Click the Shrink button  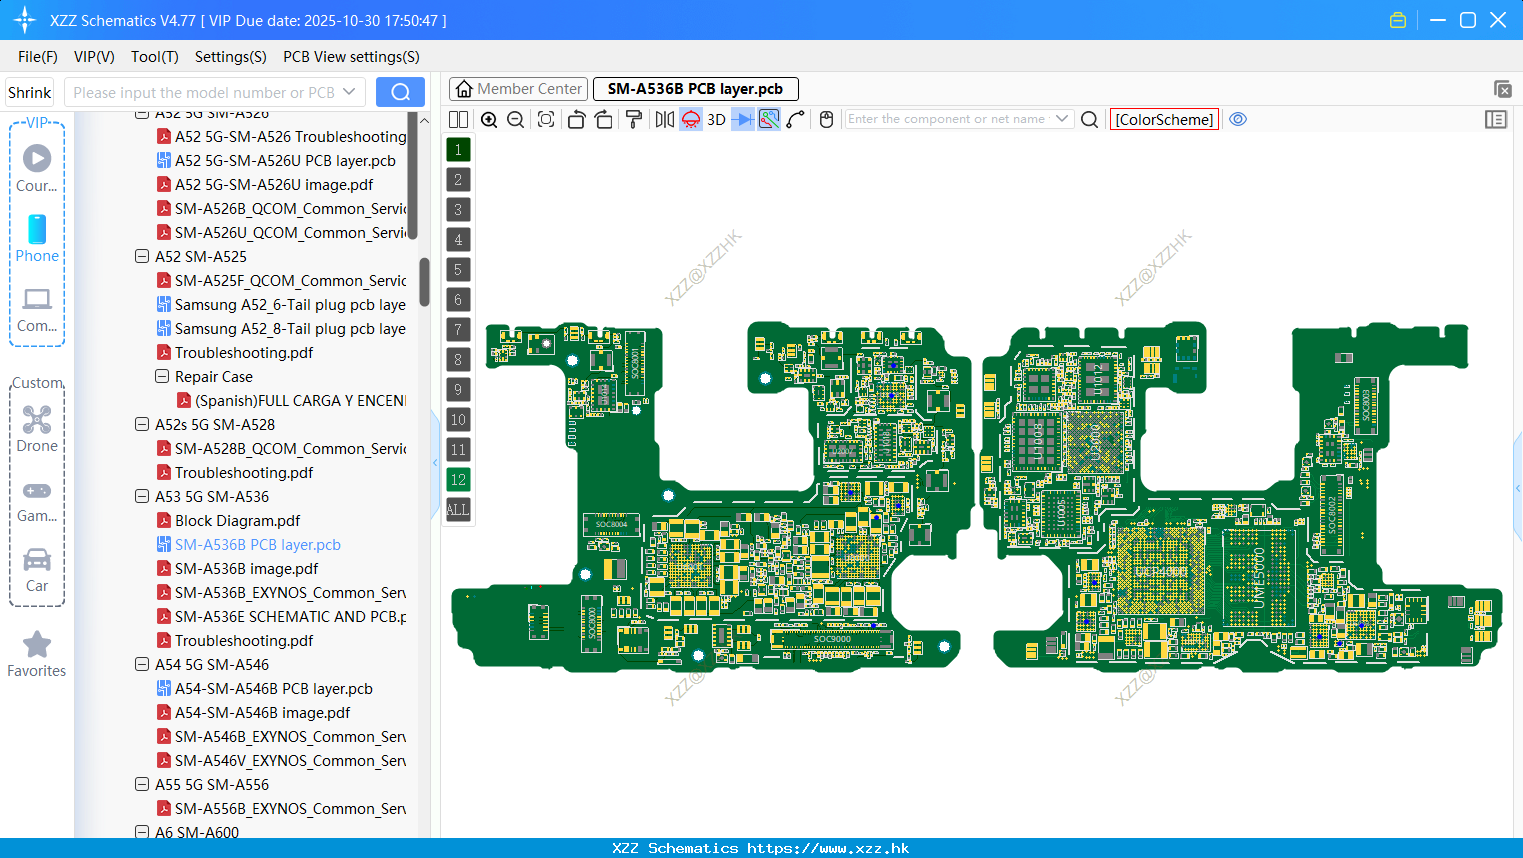(x=29, y=92)
